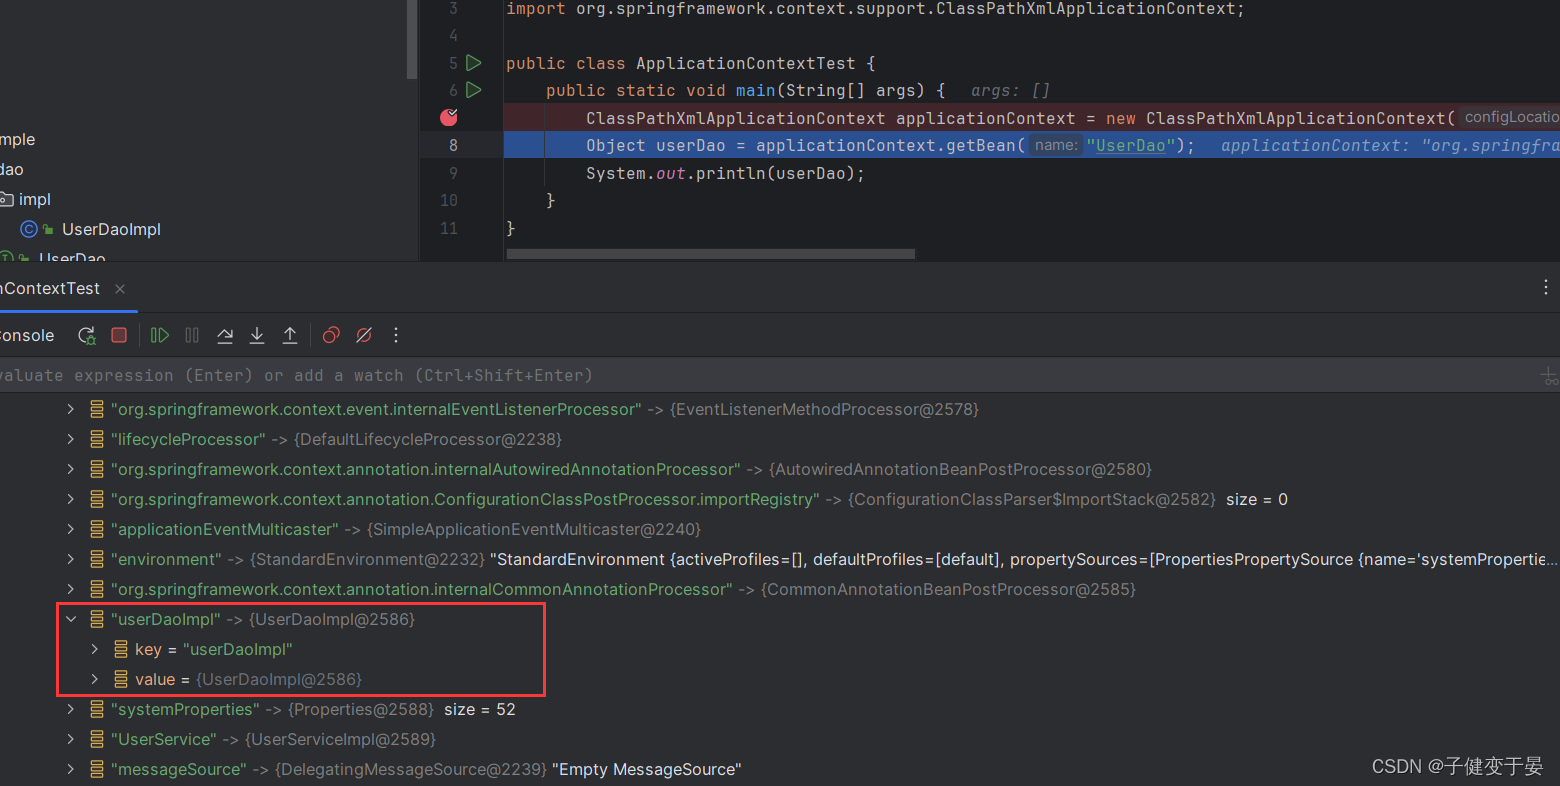Image resolution: width=1560 pixels, height=786 pixels.
Task: Add the expression to watches
Action: (x=1549, y=376)
